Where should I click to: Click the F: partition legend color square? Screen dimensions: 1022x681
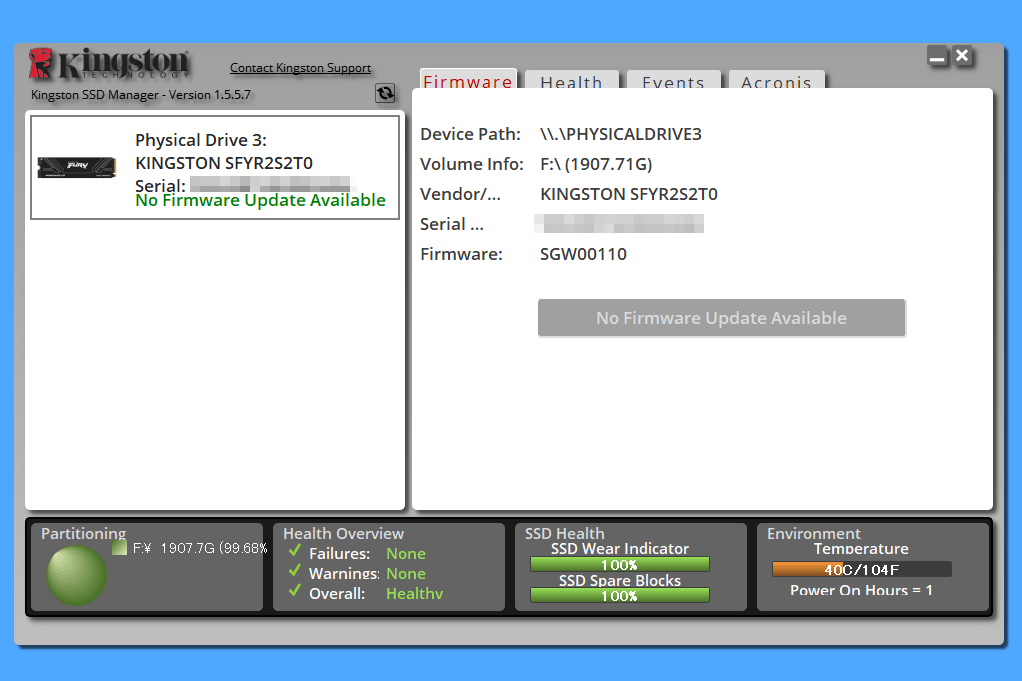tap(119, 548)
